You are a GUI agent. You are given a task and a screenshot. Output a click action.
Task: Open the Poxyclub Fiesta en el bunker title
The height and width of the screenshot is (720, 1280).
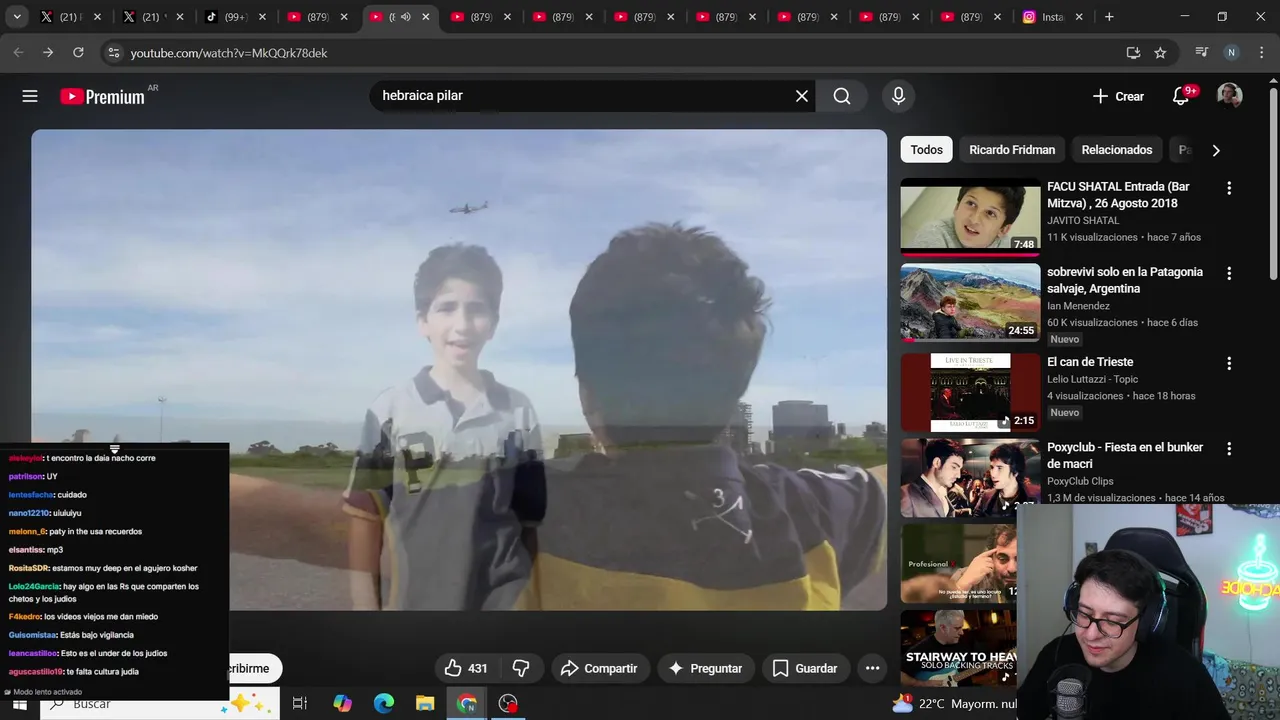[x=1125, y=455]
